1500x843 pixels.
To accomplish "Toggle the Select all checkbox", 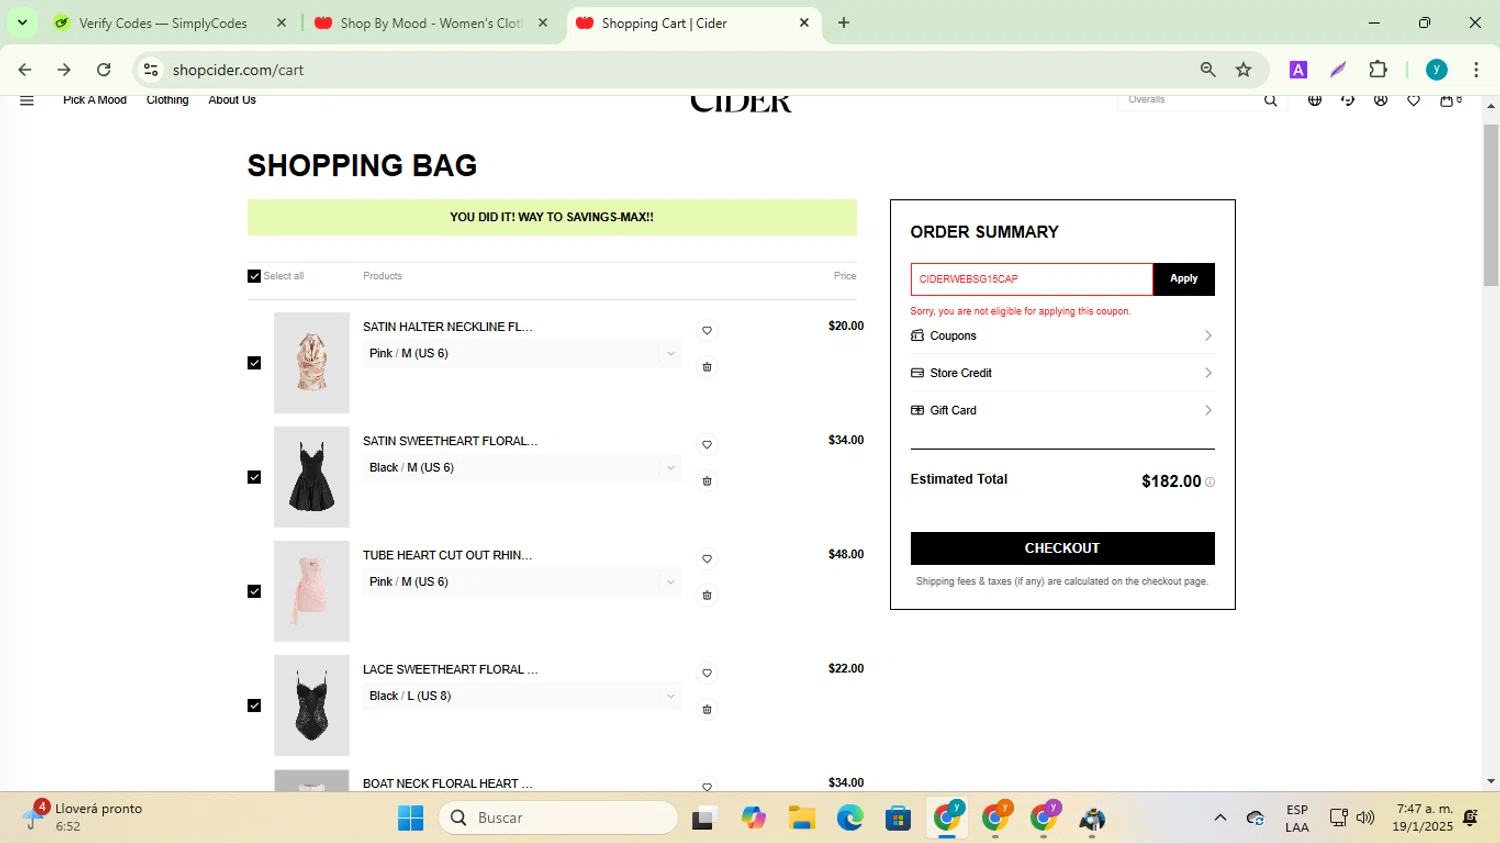I will tap(254, 276).
